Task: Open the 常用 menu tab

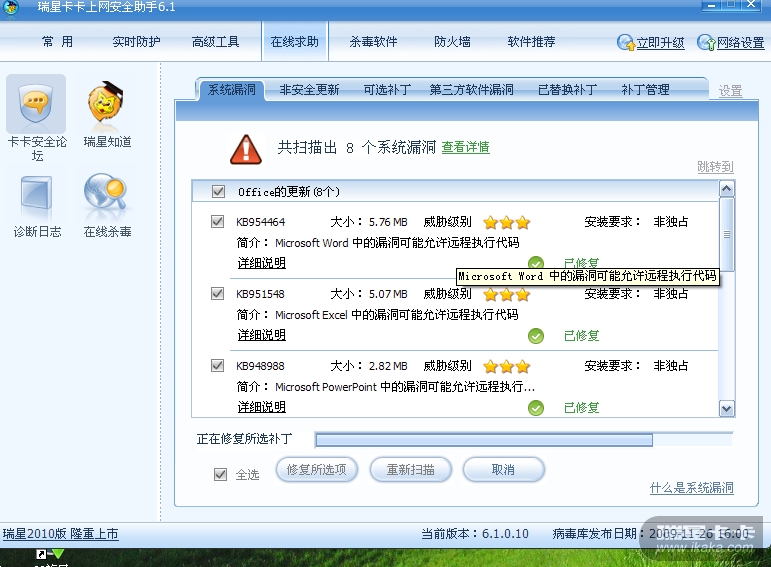Action: point(58,42)
